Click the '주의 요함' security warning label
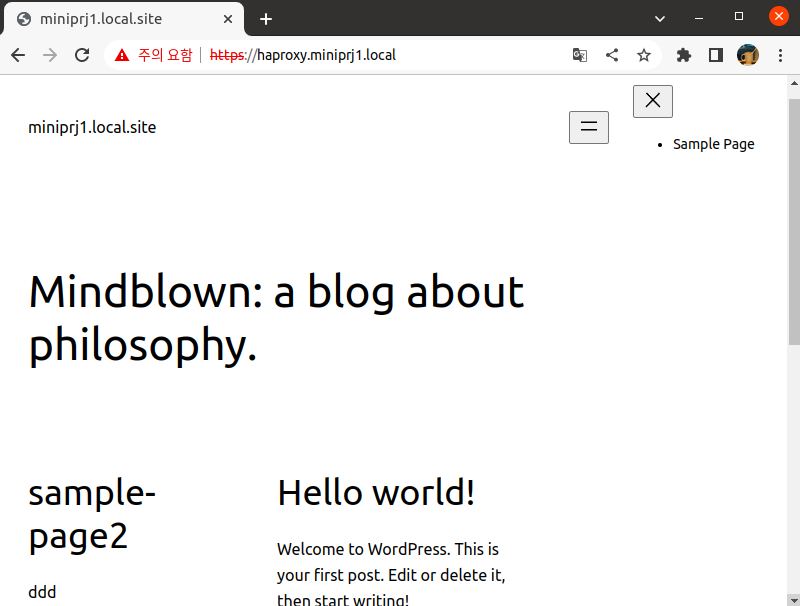The width and height of the screenshot is (800, 606). [x=165, y=55]
